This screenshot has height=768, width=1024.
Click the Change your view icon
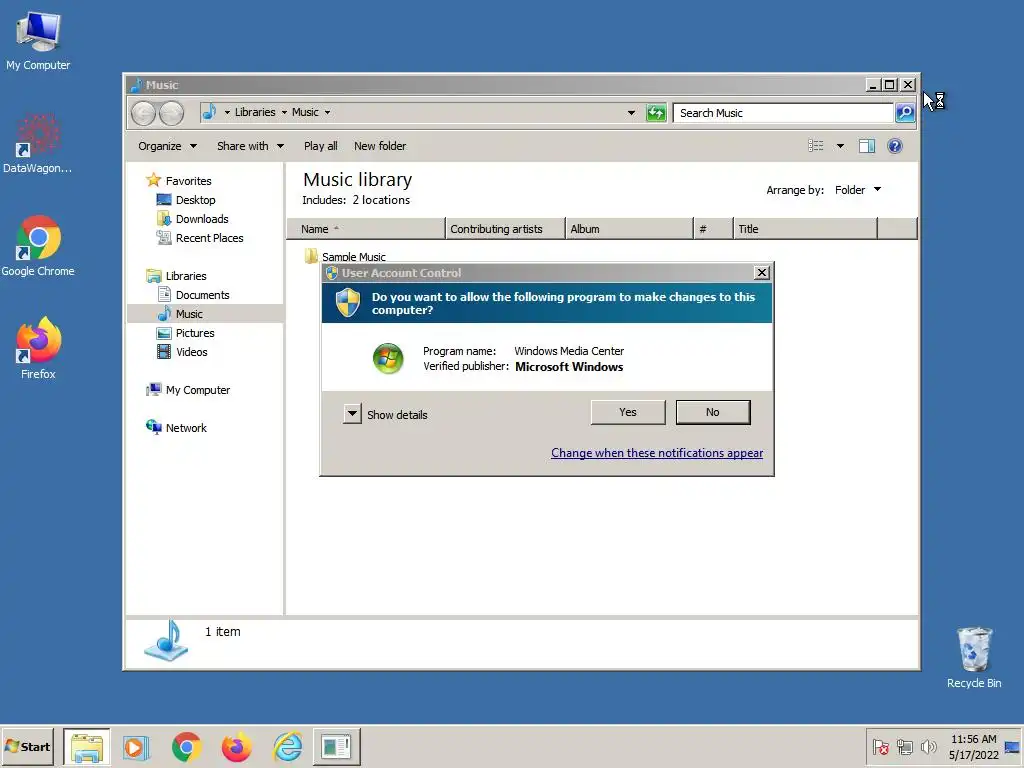point(816,146)
